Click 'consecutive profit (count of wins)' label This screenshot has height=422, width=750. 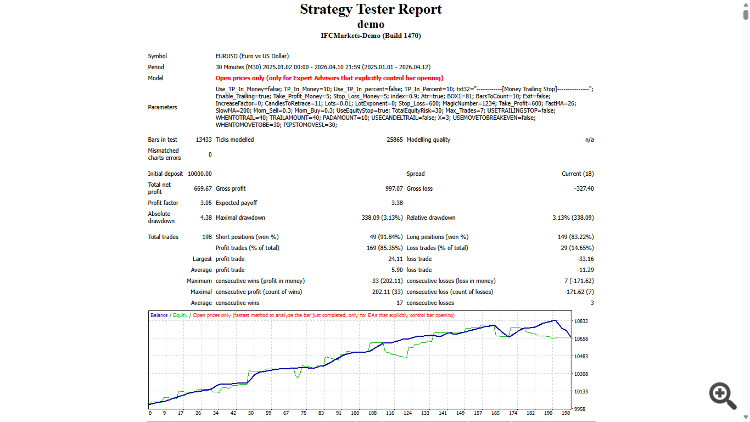click(x=259, y=292)
